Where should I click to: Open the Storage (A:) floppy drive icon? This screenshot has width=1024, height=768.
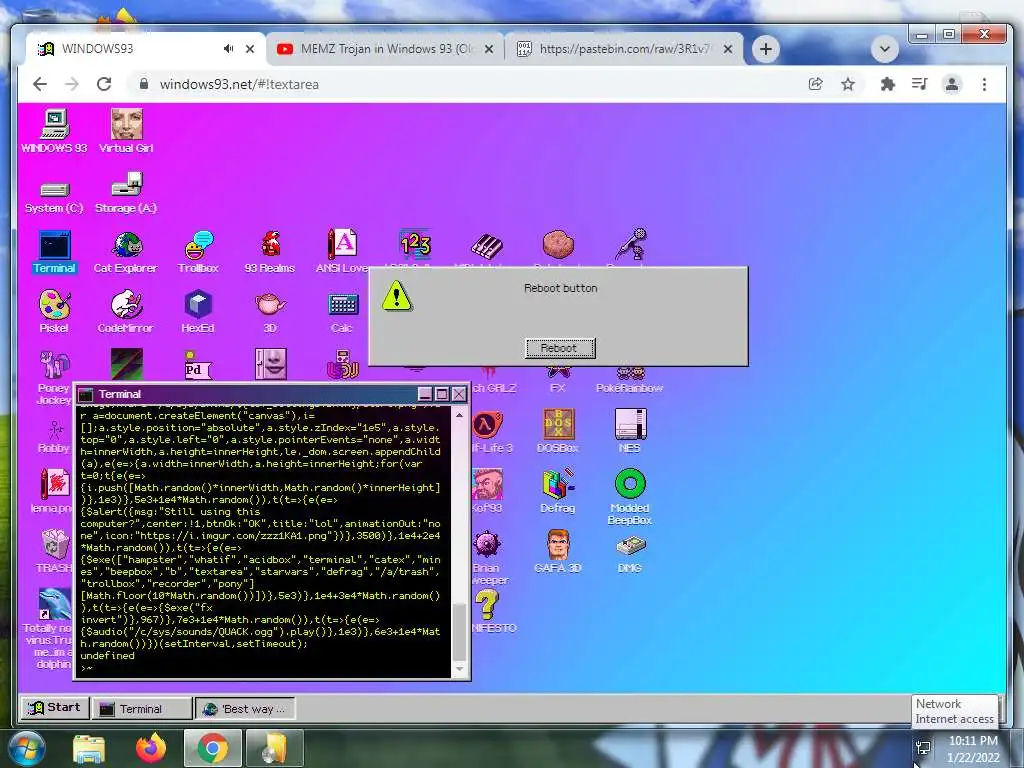126,193
